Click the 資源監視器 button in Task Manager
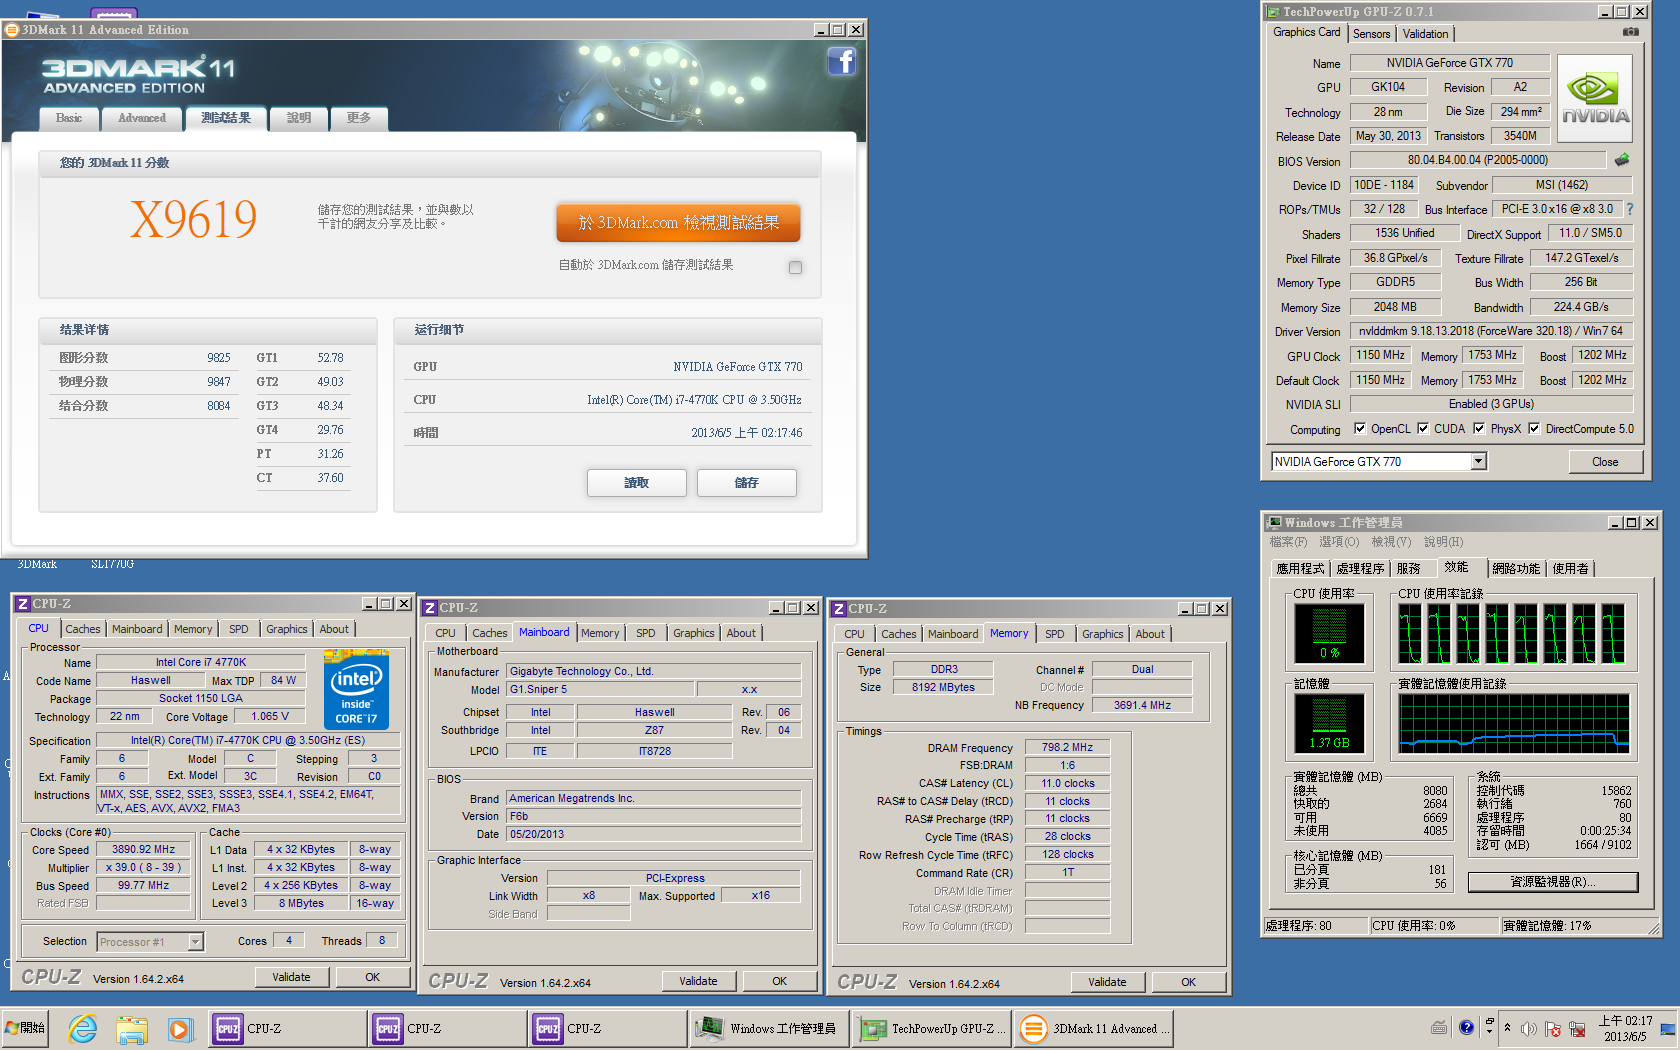1680x1050 pixels. pyautogui.click(x=1553, y=882)
